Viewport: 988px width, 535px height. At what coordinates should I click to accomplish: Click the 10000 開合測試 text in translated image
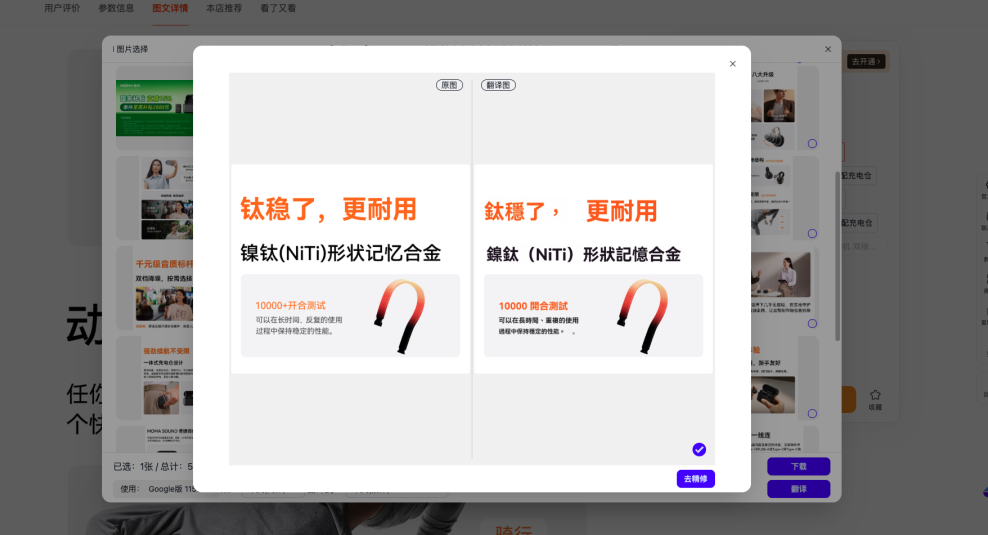click(x=533, y=306)
